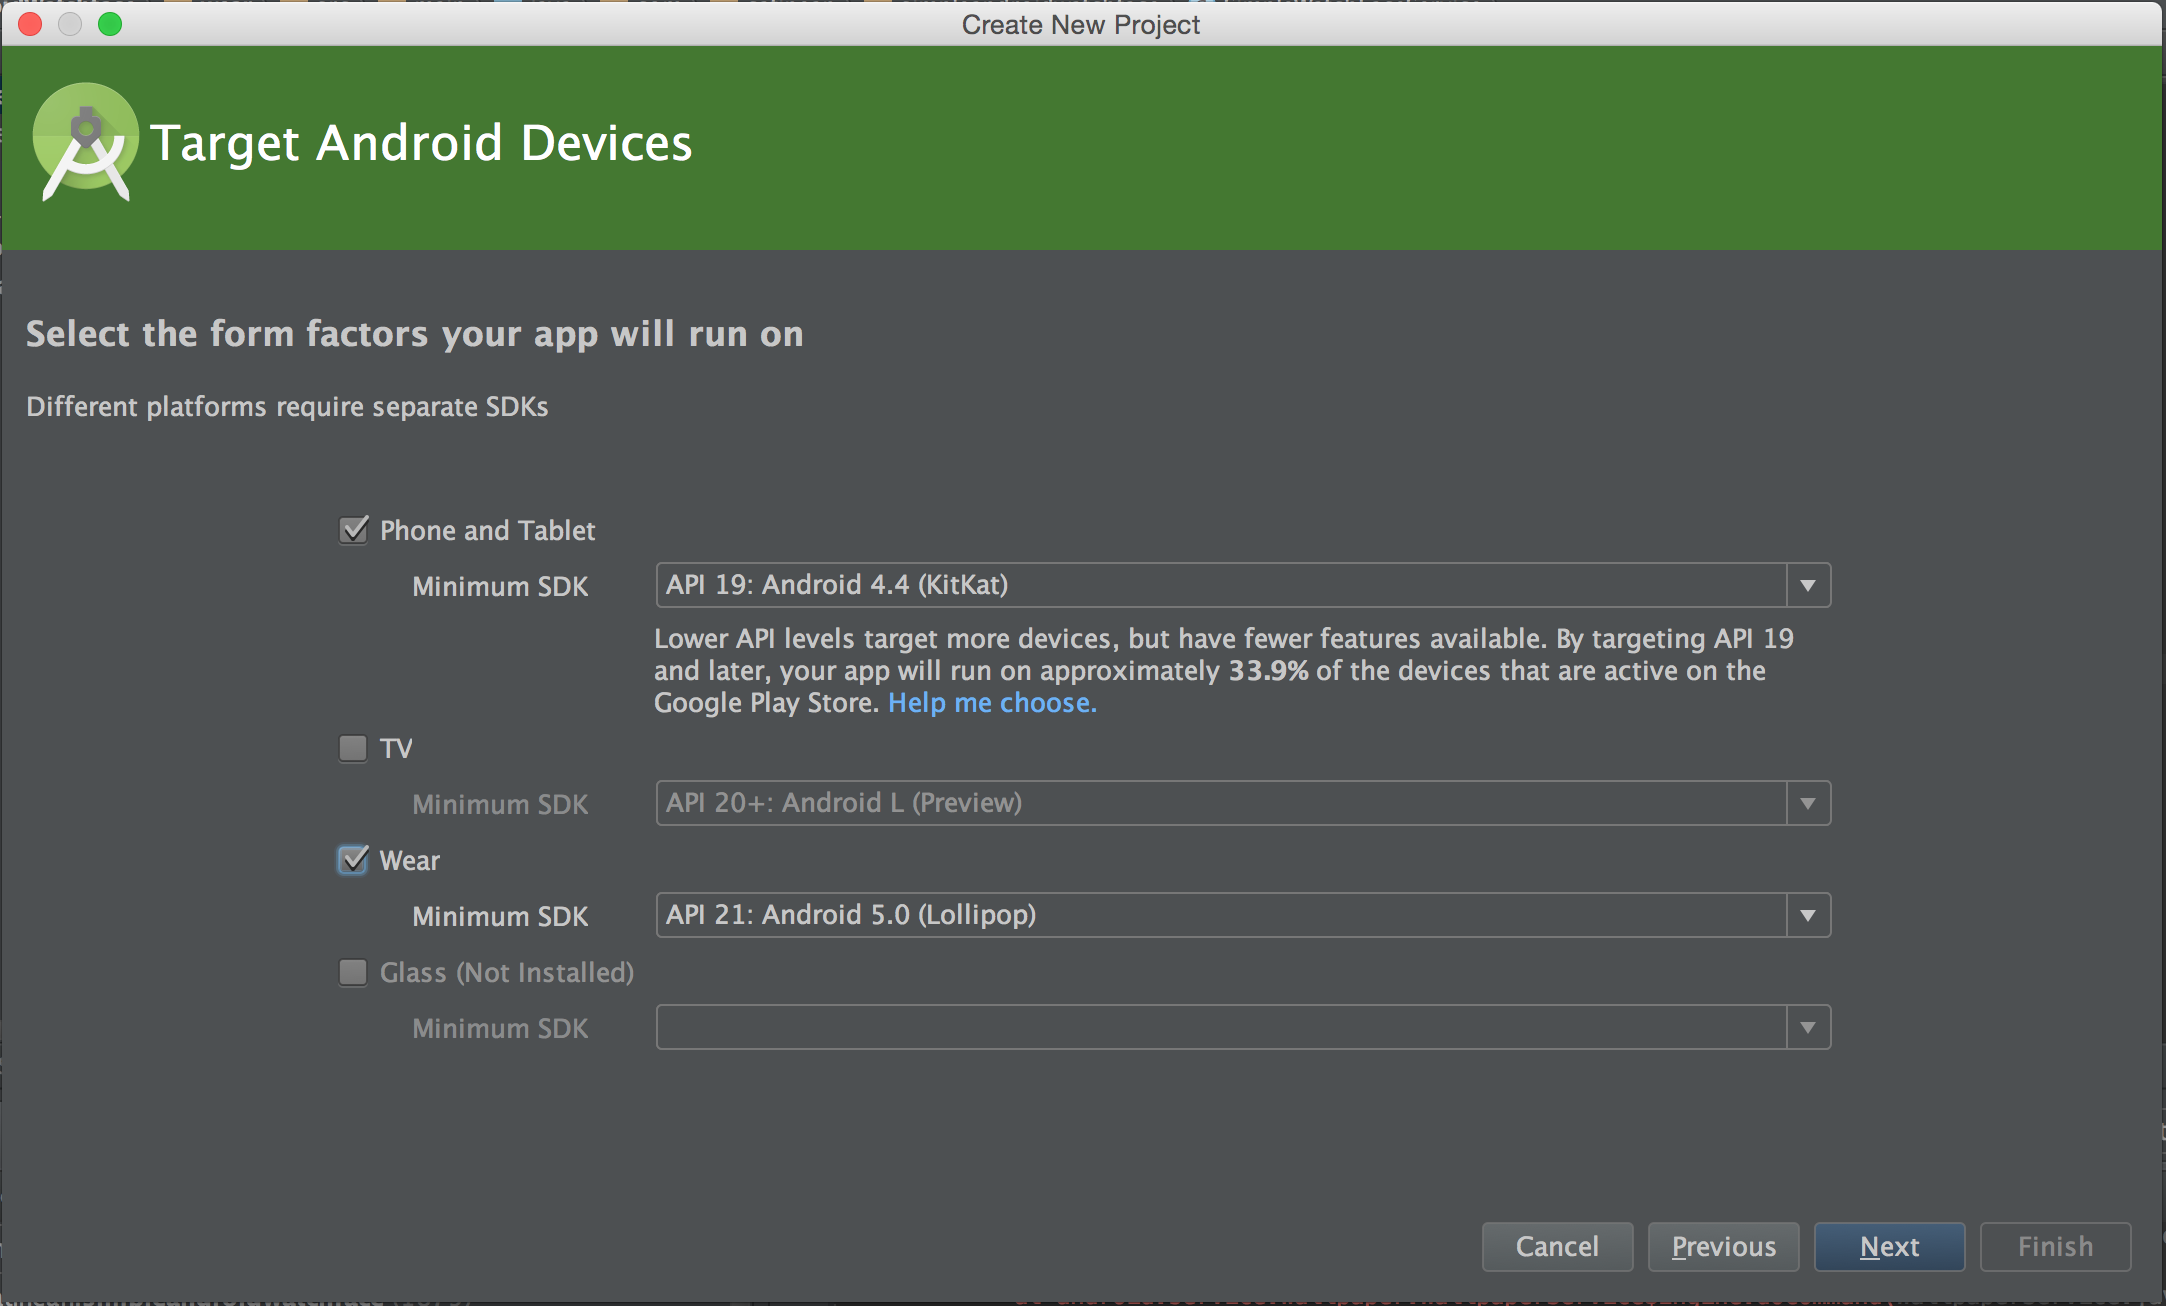Image resolution: width=2166 pixels, height=1306 pixels.
Task: Close the Create New Project dialog
Action: 29,23
